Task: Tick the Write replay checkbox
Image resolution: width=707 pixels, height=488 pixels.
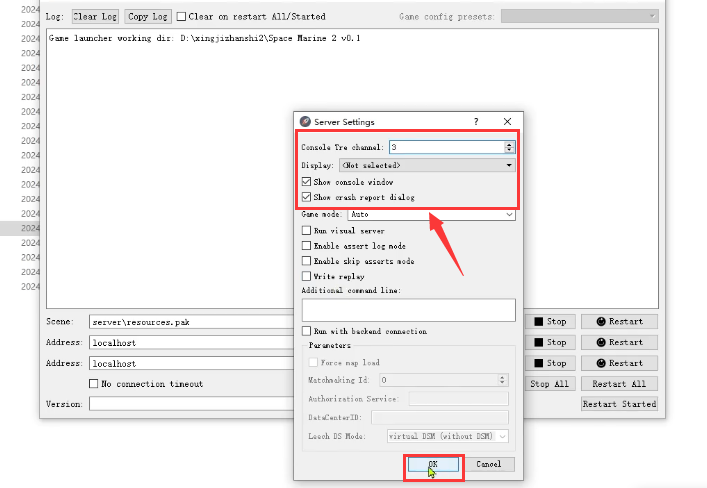Action: tap(307, 276)
